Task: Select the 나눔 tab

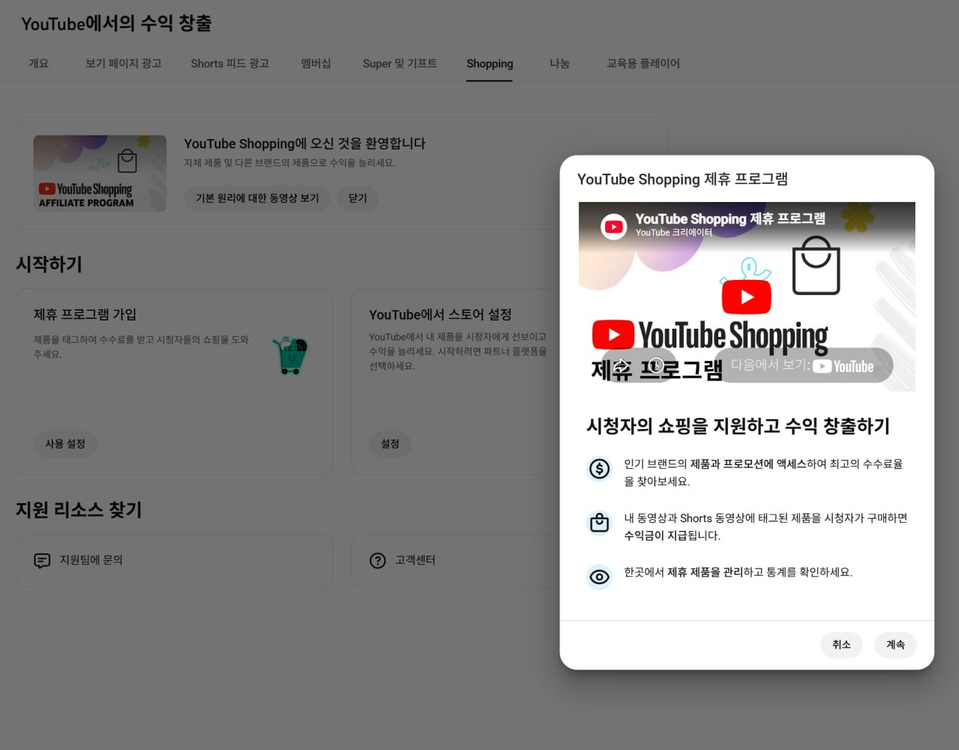Action: click(x=559, y=63)
